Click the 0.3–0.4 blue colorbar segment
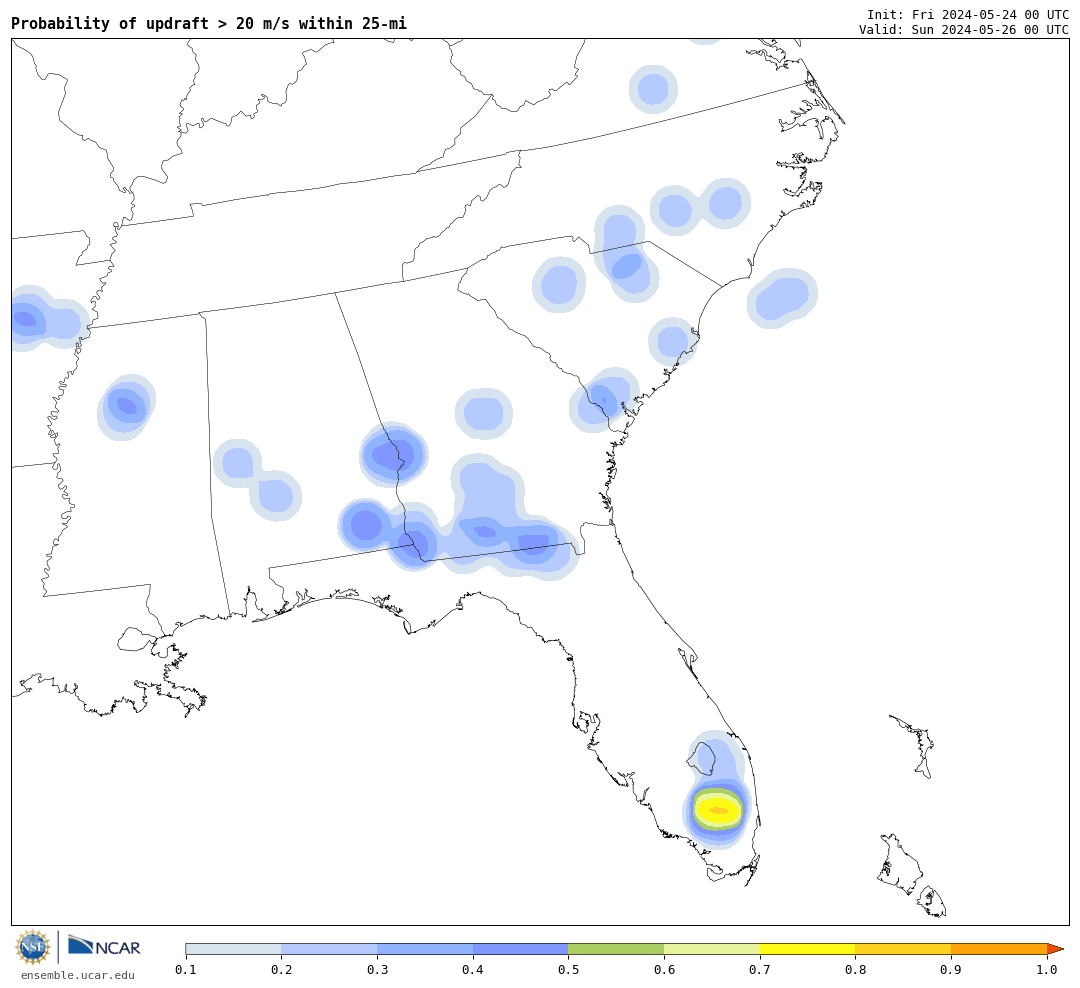 coord(425,949)
